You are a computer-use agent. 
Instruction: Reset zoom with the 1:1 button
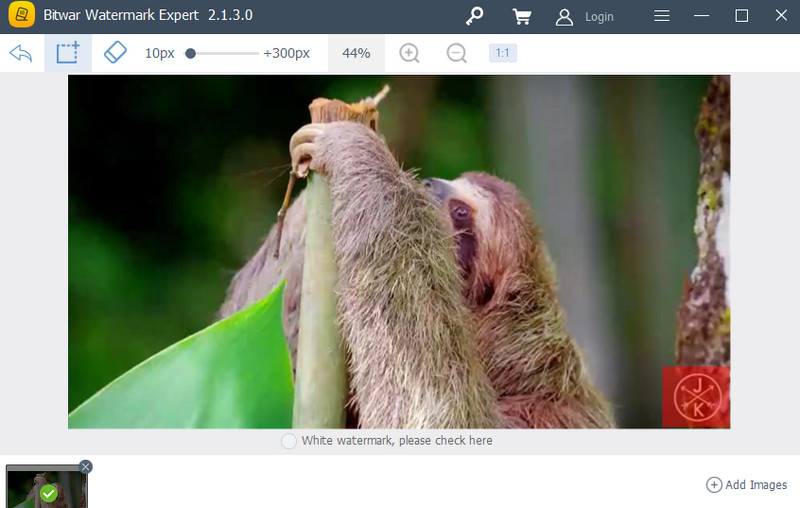tap(502, 53)
